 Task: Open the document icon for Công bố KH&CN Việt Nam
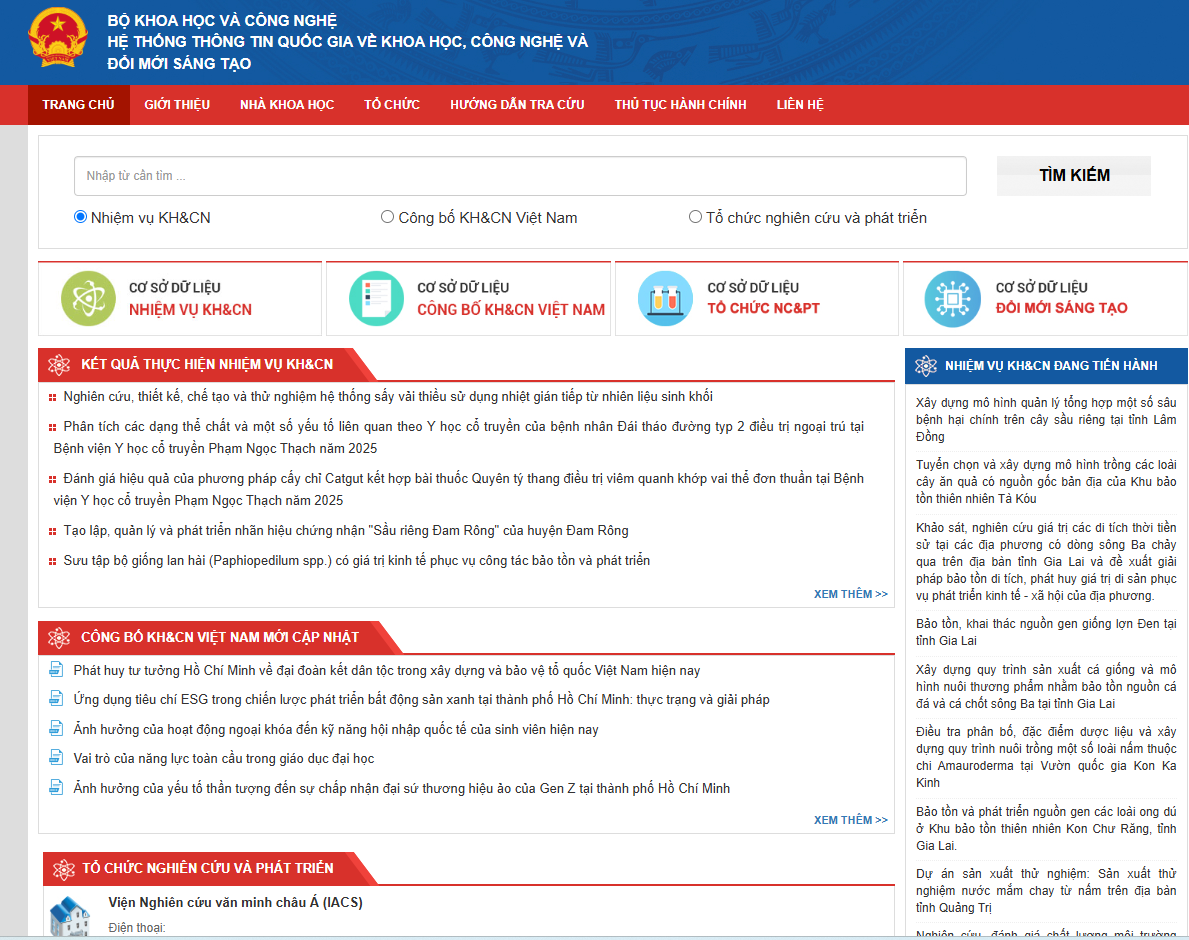[x=377, y=299]
